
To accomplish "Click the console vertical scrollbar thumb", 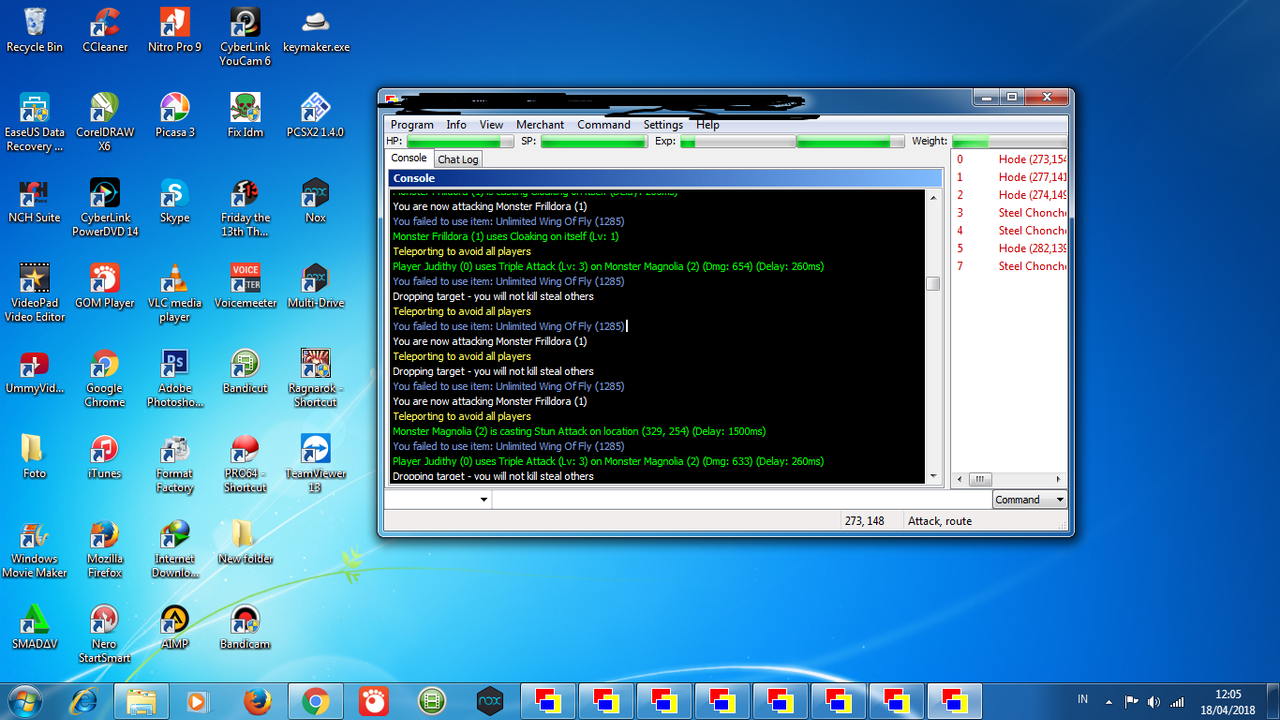I will point(933,283).
